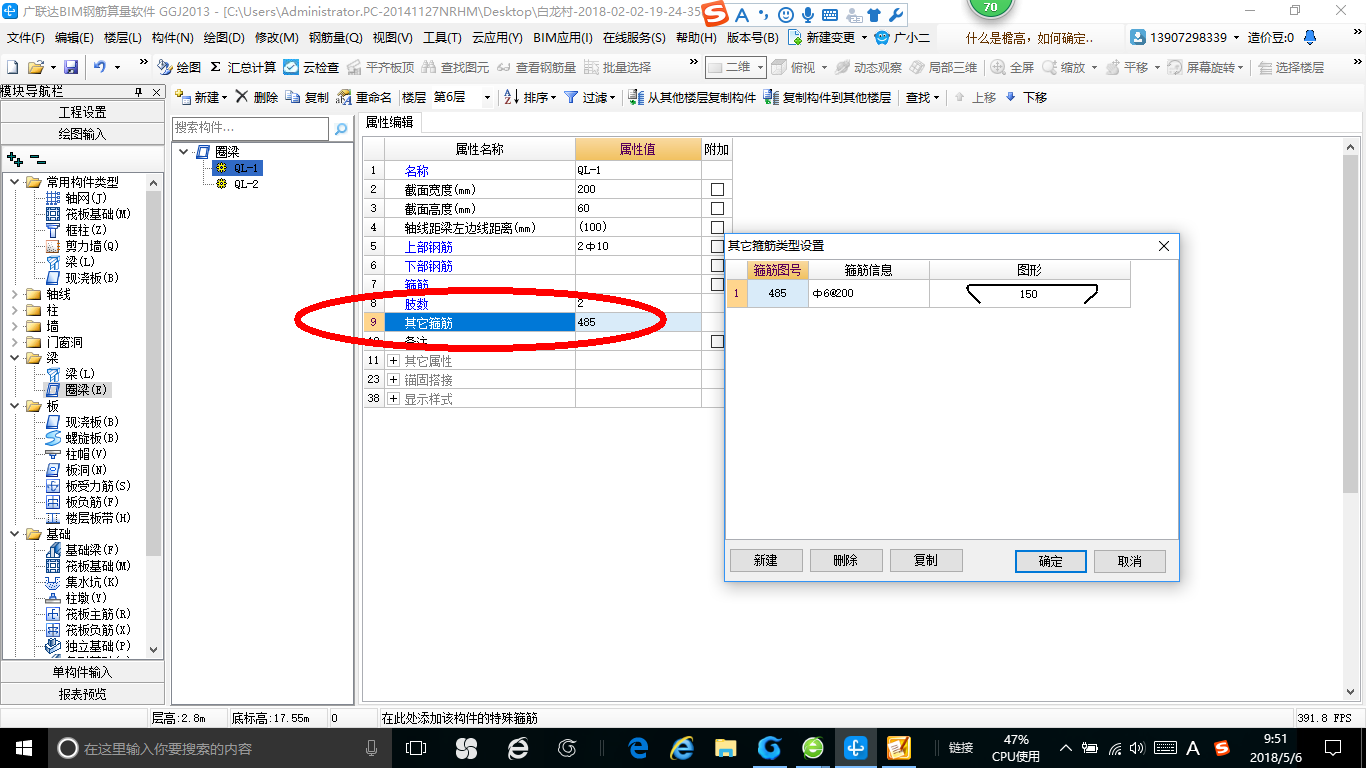Tick the 附加 checkbox for 上部钢筋
The height and width of the screenshot is (768, 1366).
coord(717,246)
